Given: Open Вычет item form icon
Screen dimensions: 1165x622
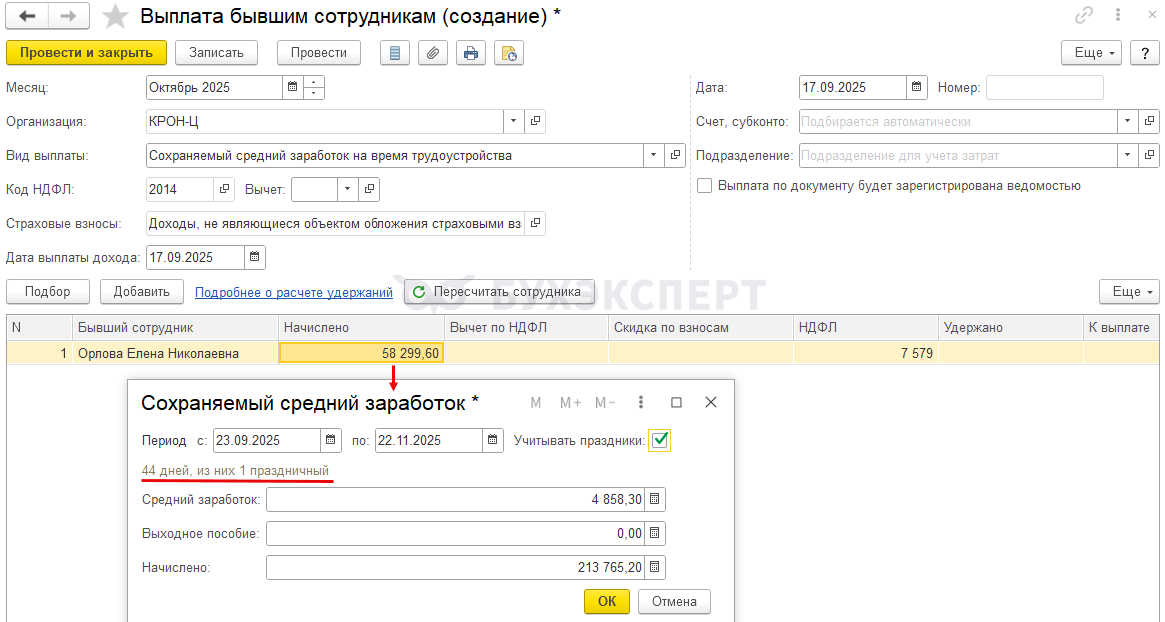Looking at the screenshot, I should (369, 189).
